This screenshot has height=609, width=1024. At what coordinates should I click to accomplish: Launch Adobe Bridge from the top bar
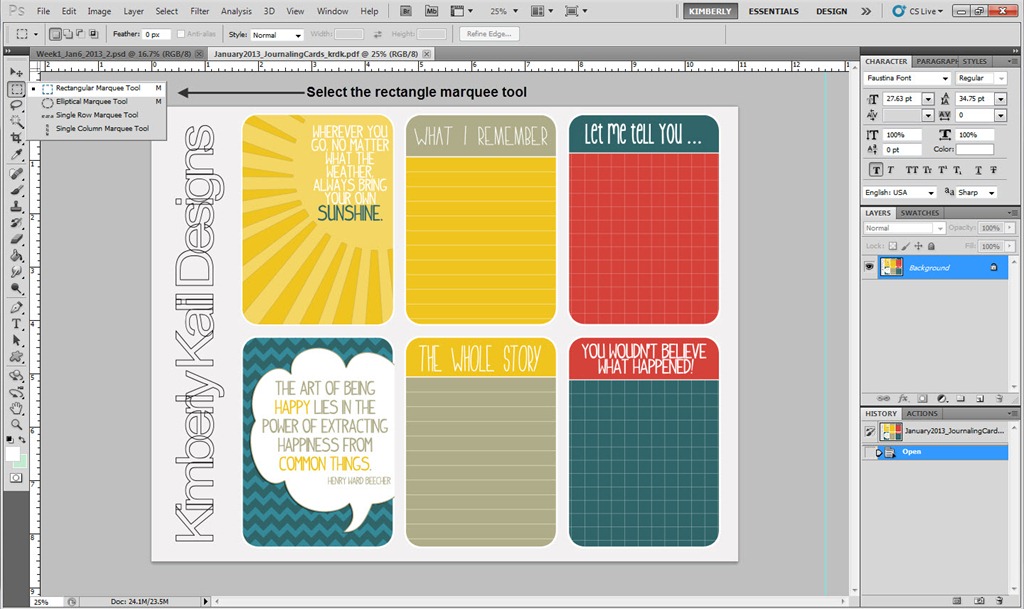(x=404, y=11)
